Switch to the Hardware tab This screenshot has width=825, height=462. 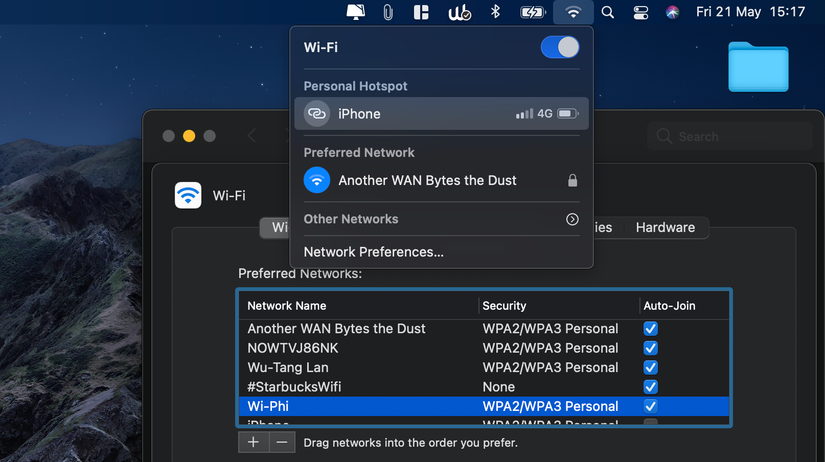[x=665, y=228]
